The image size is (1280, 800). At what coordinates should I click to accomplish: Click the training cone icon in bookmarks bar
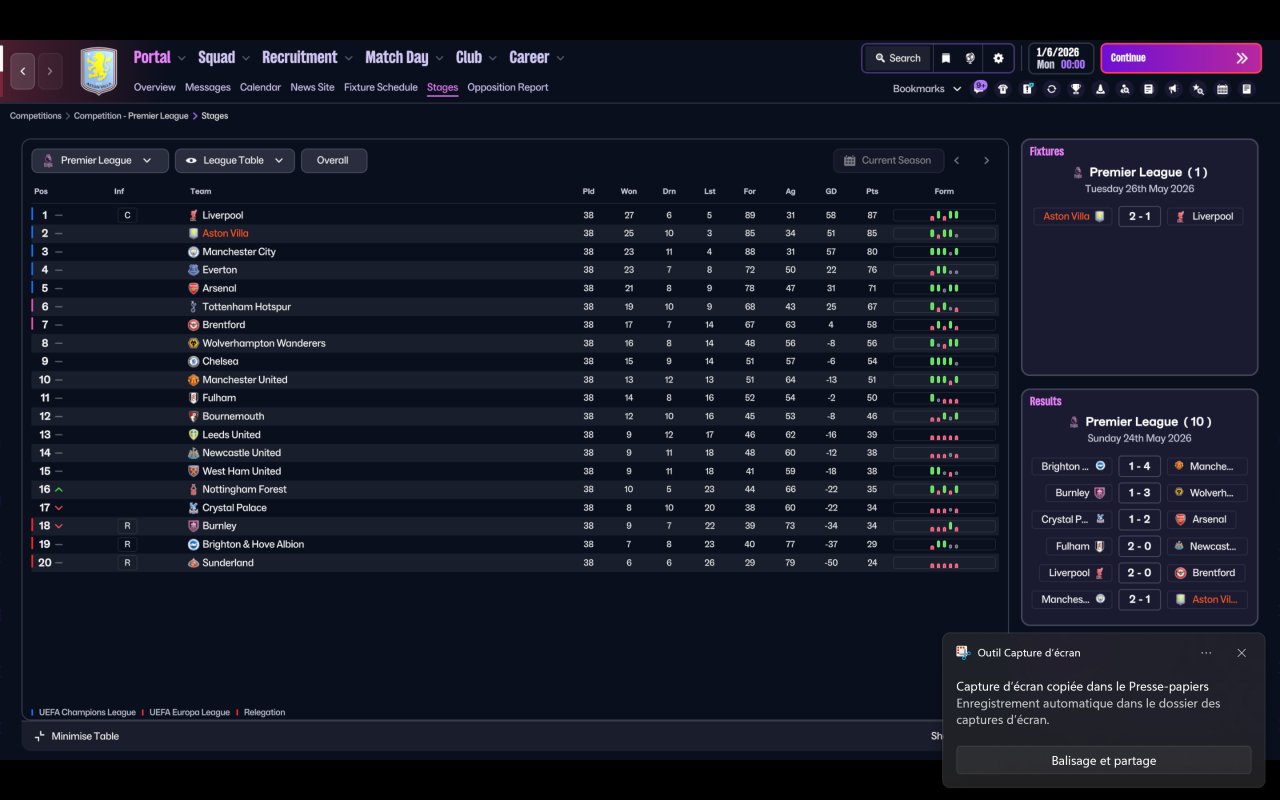1100,89
